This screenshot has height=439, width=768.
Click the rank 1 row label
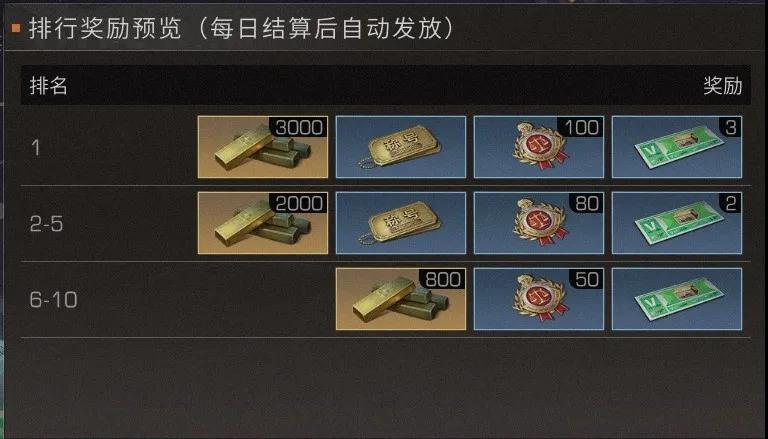point(35,147)
